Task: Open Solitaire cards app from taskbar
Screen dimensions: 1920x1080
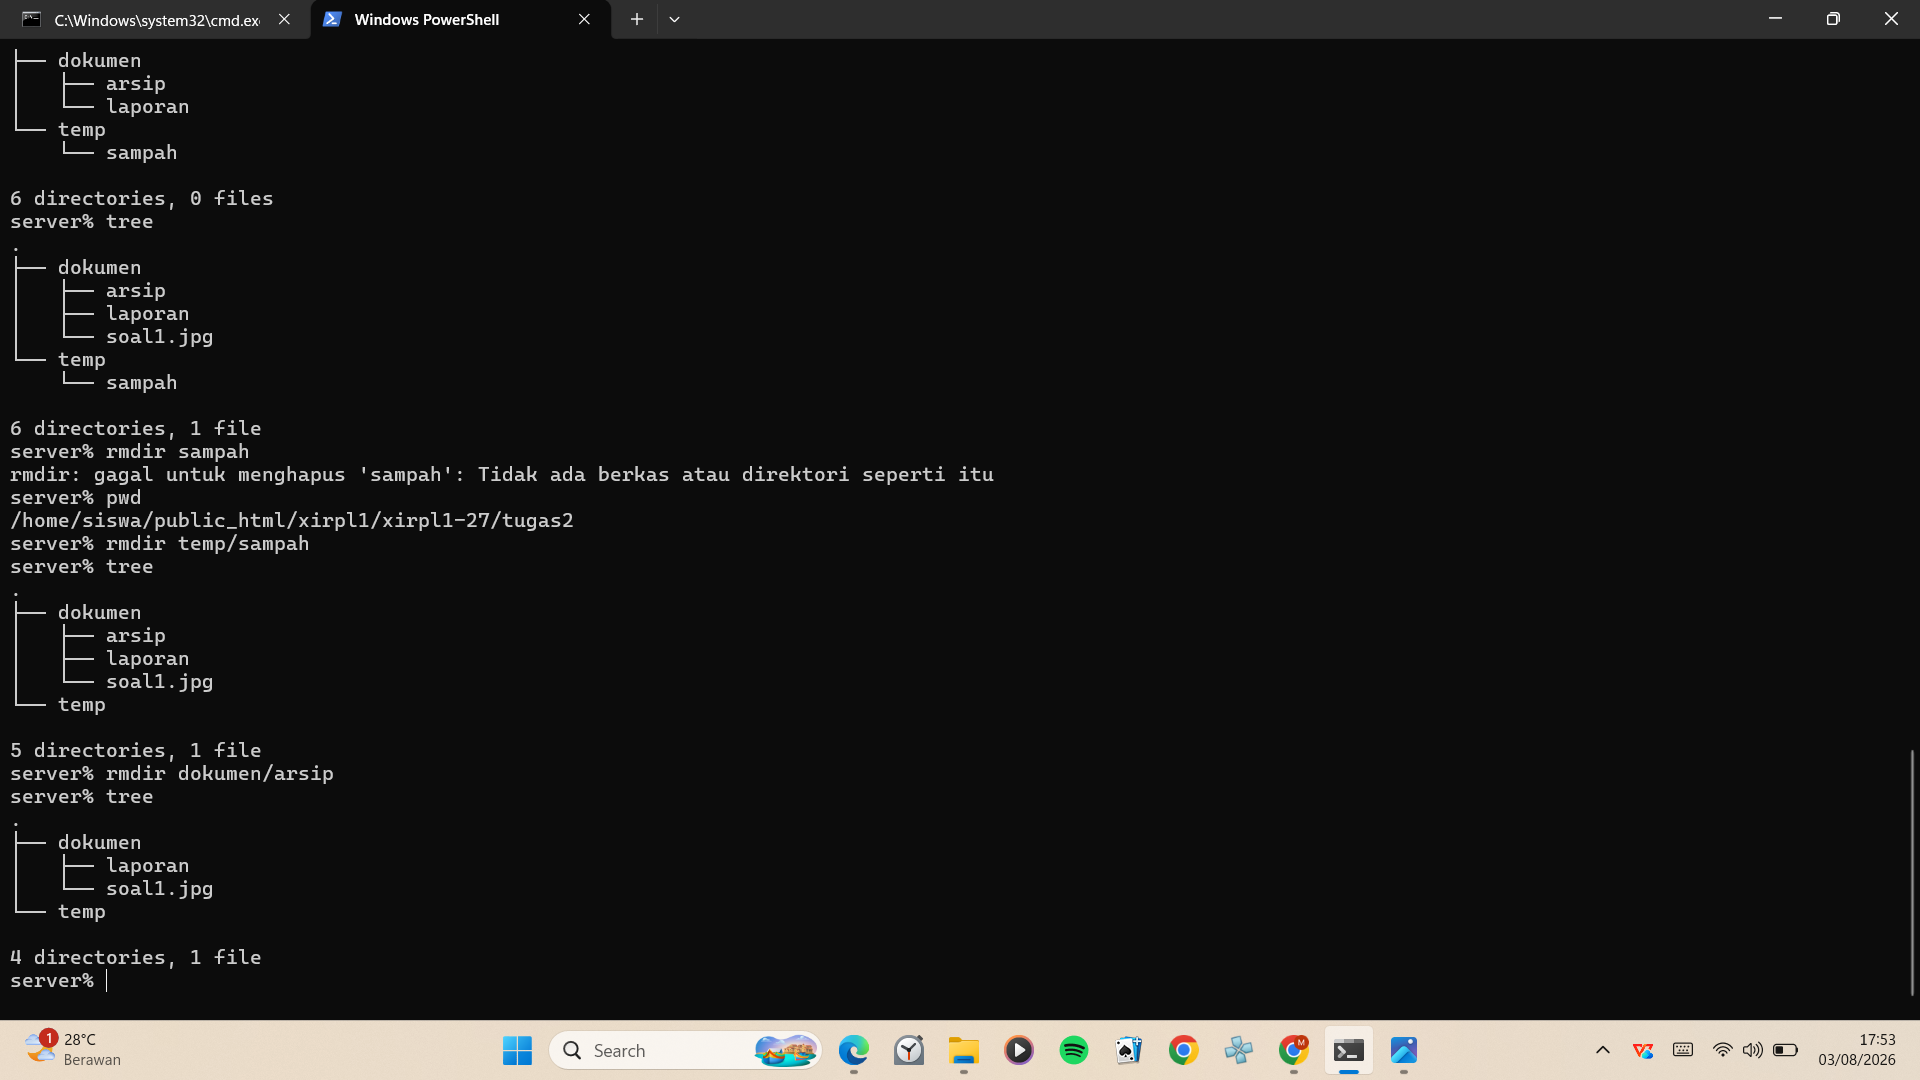Action: pyautogui.click(x=1128, y=1051)
